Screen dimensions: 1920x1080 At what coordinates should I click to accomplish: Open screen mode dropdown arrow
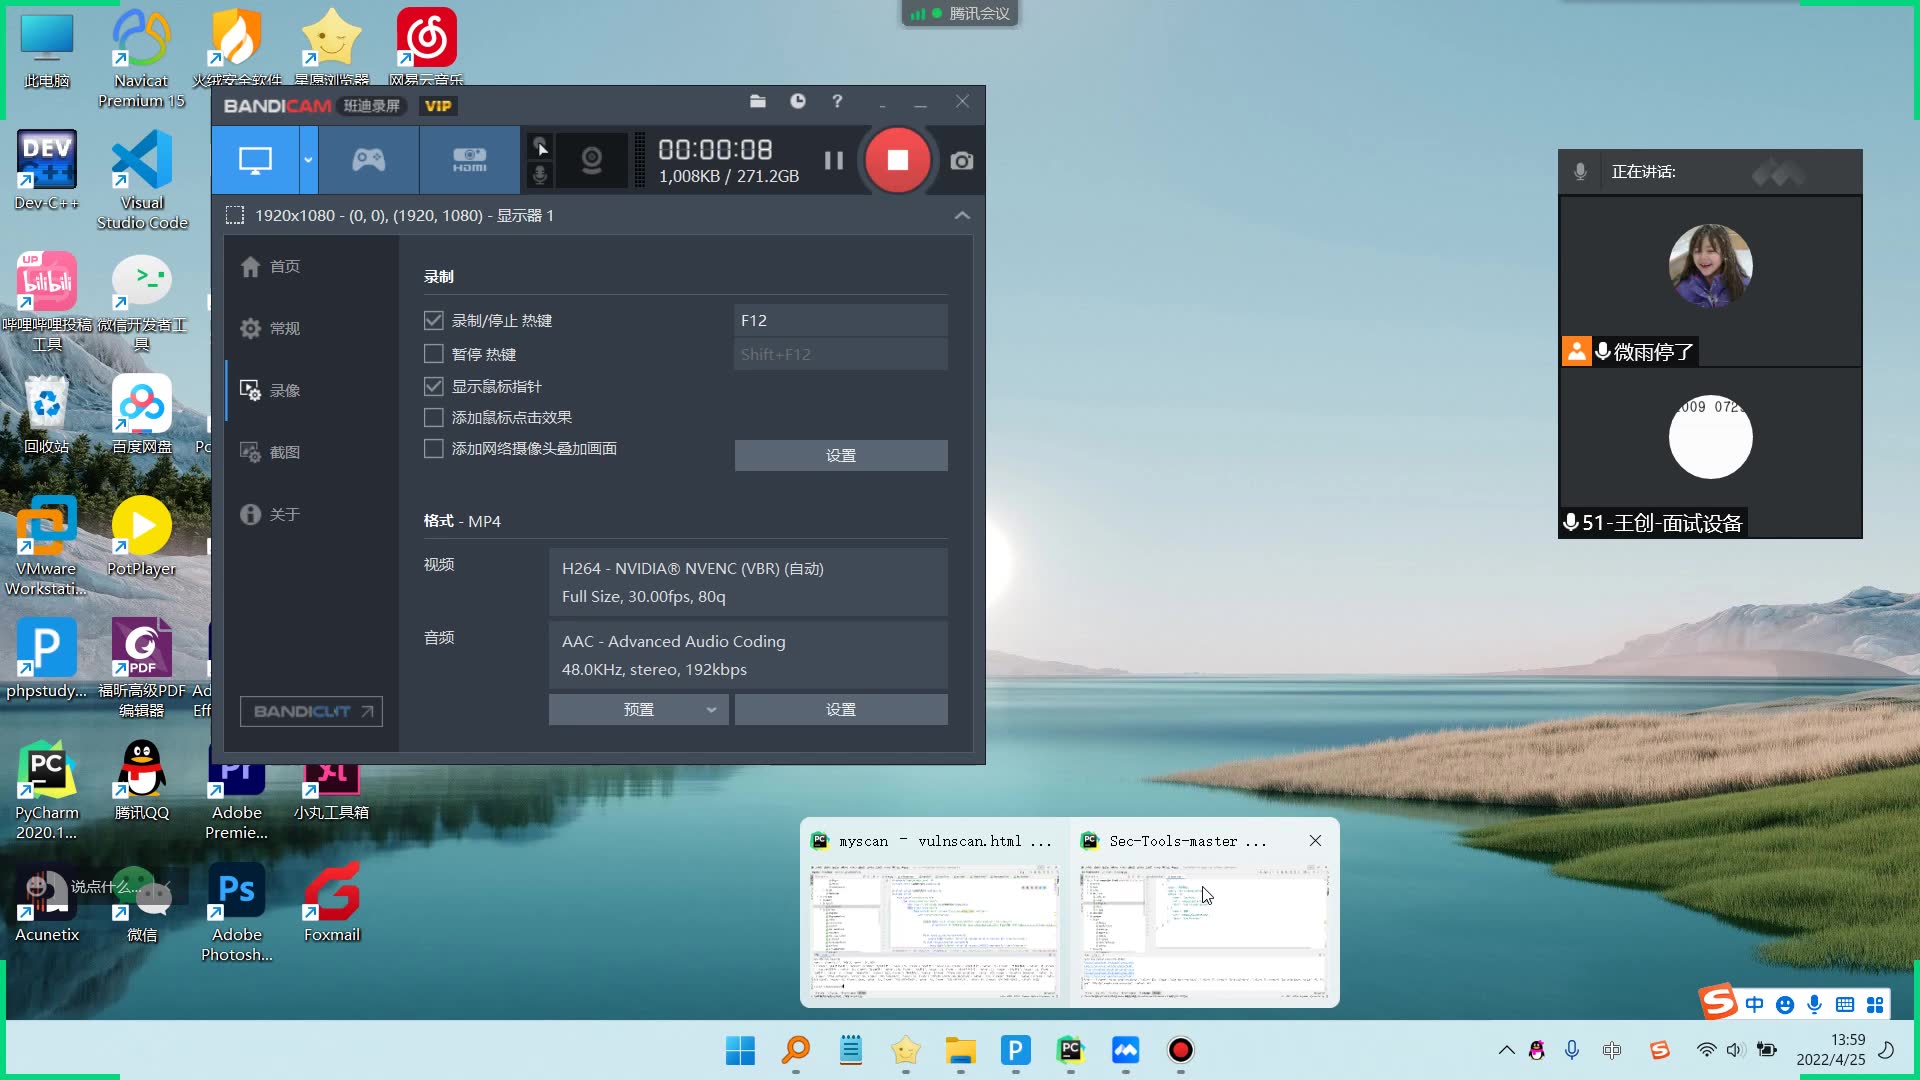[308, 160]
